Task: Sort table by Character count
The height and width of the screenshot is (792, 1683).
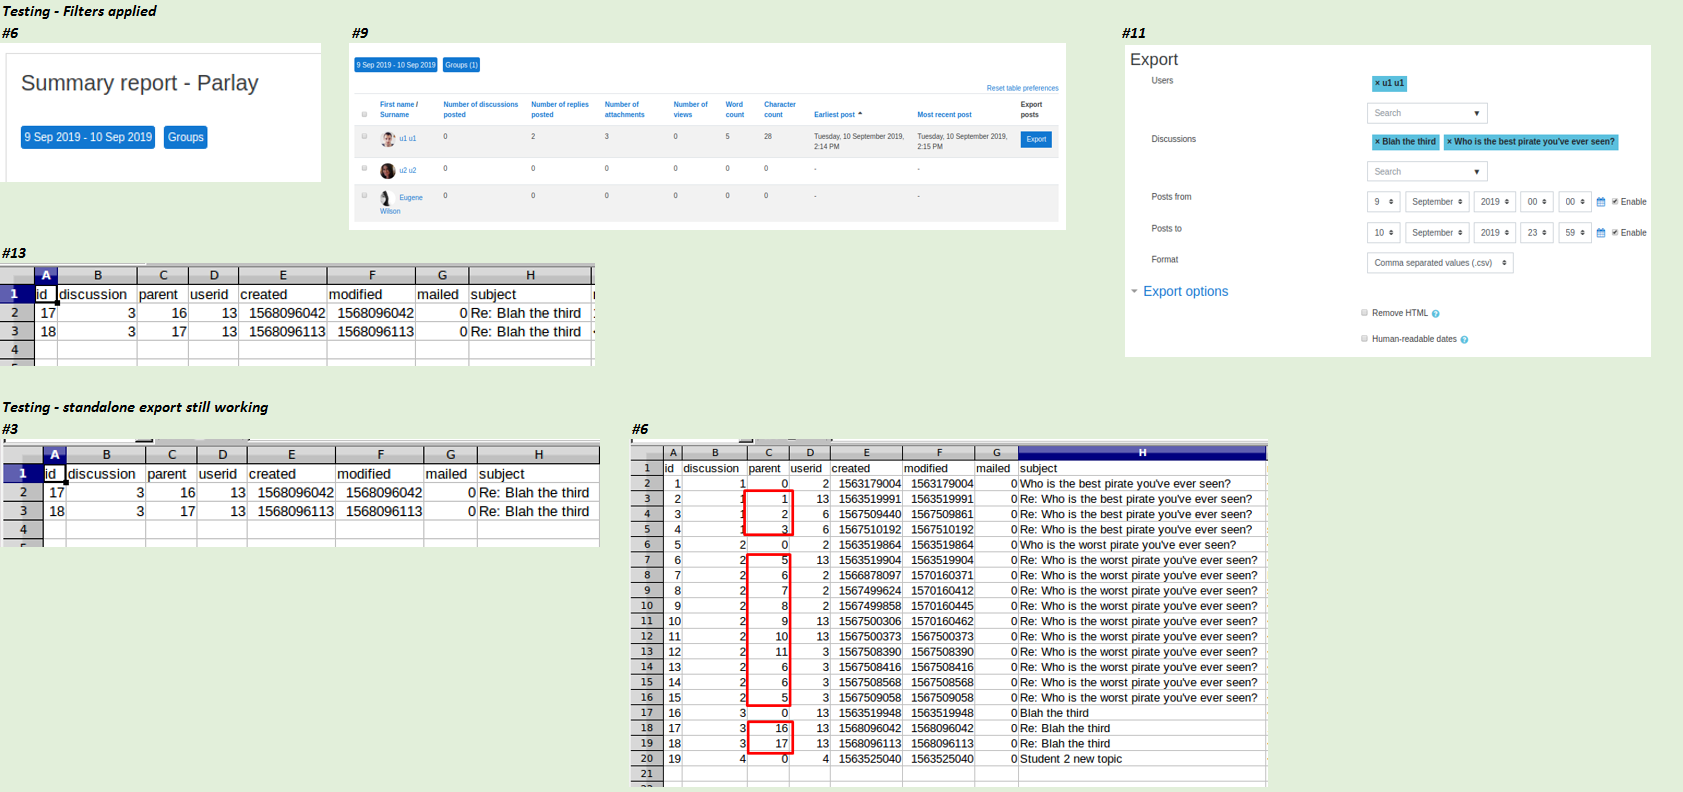Action: [780, 109]
